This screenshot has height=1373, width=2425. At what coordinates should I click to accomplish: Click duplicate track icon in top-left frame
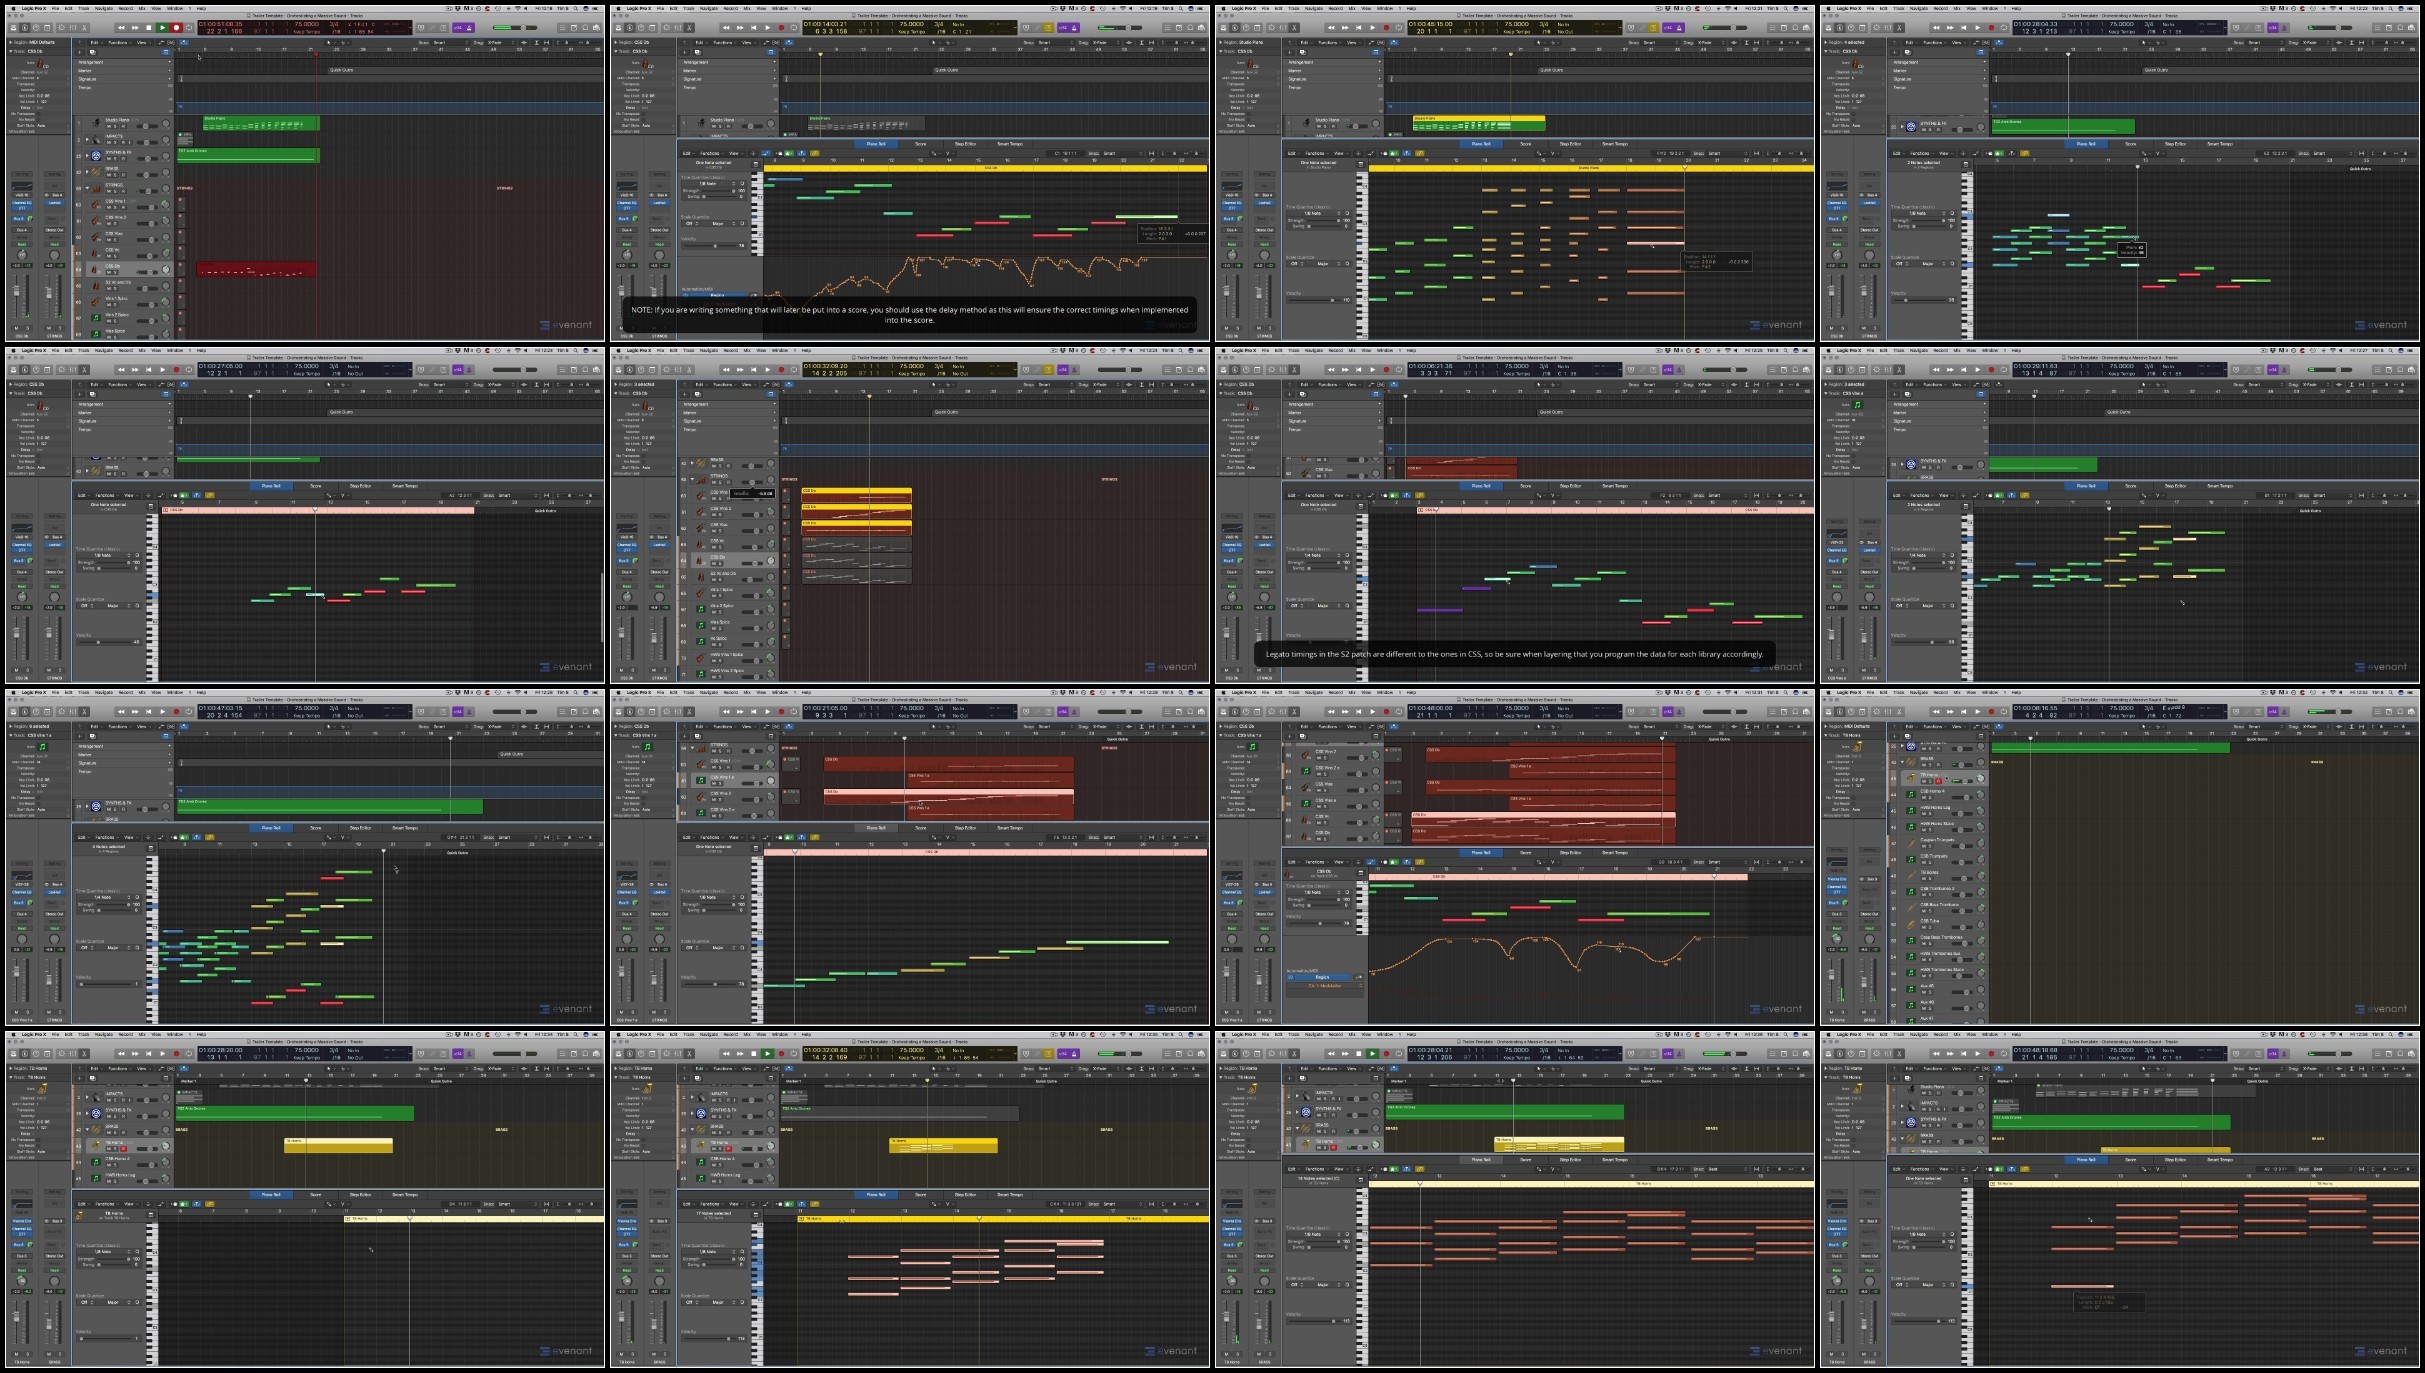(92, 52)
